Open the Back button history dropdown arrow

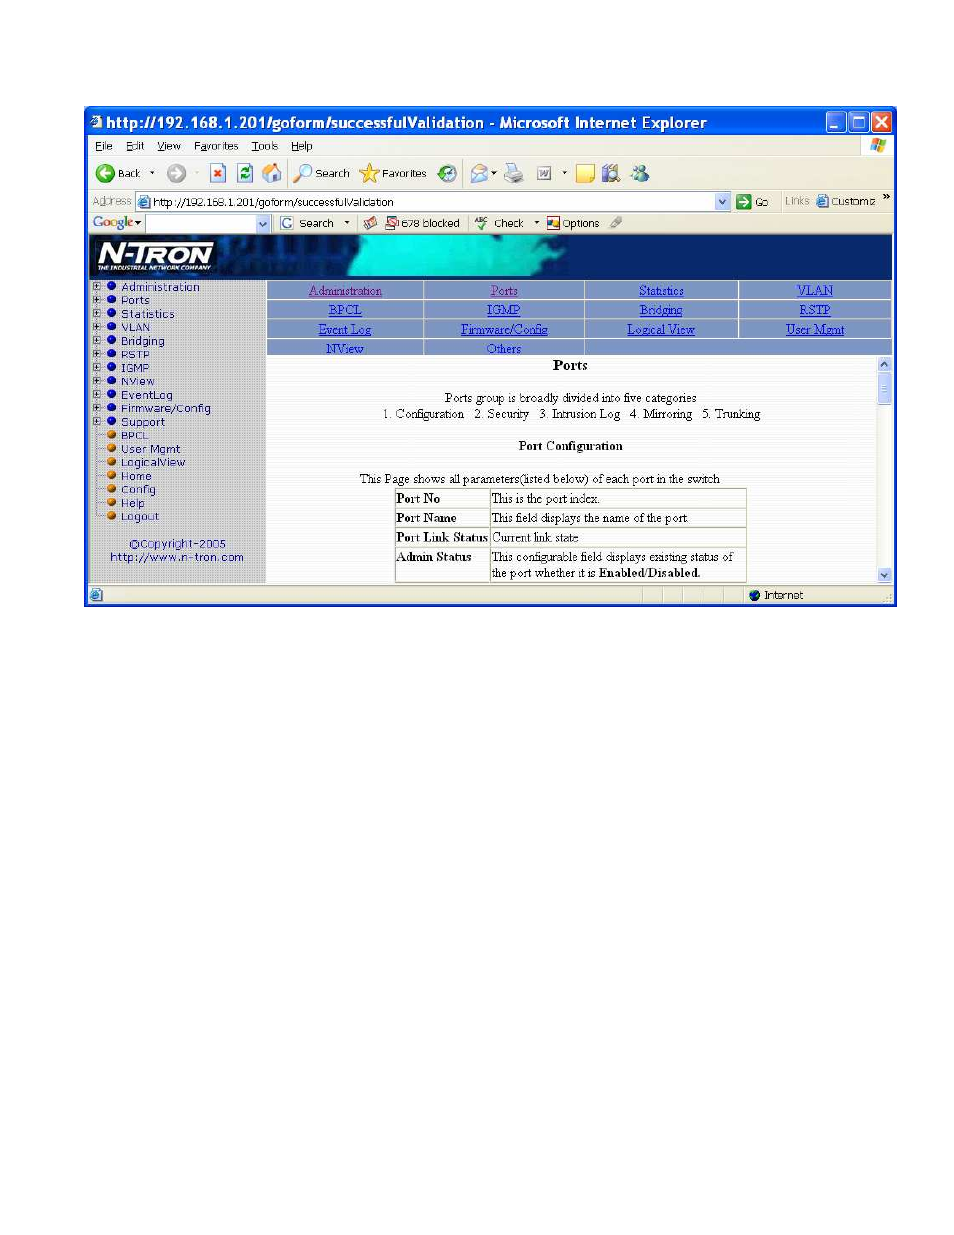tap(152, 173)
